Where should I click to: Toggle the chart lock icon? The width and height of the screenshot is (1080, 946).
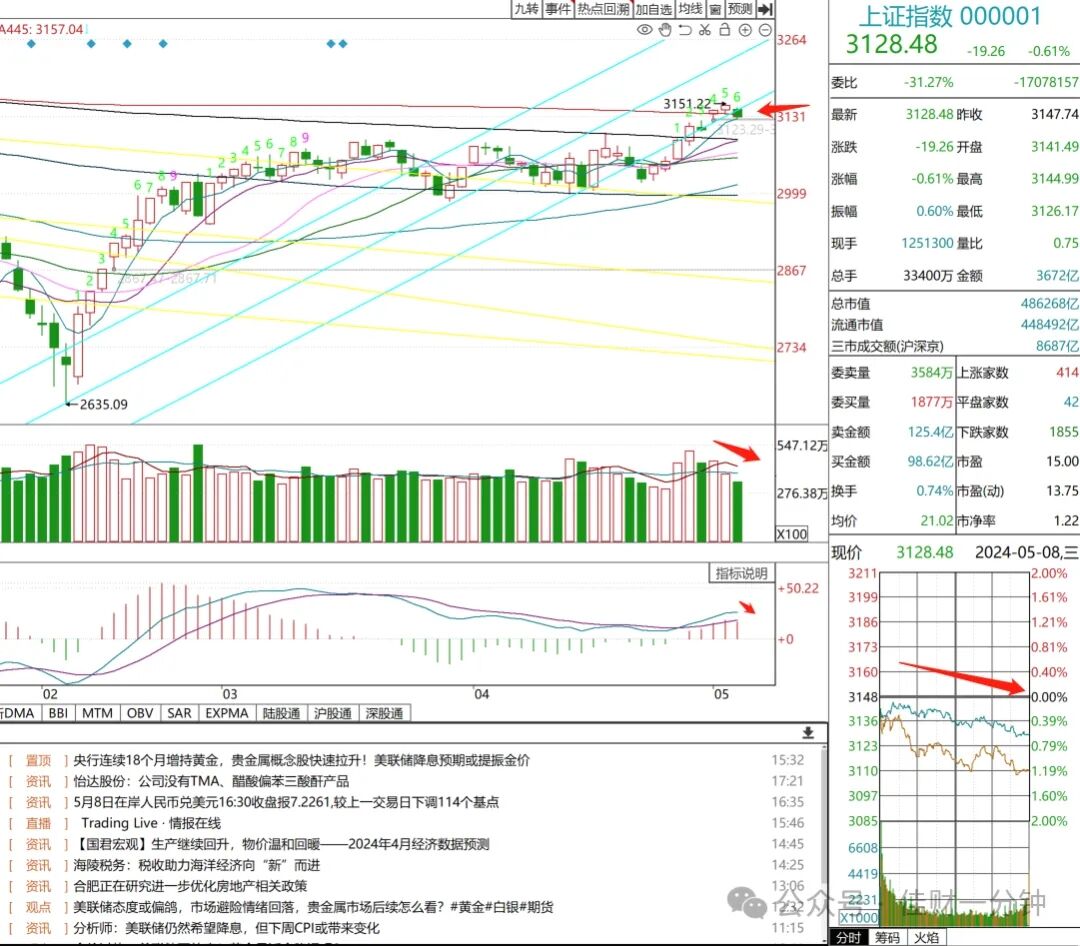tap(725, 29)
